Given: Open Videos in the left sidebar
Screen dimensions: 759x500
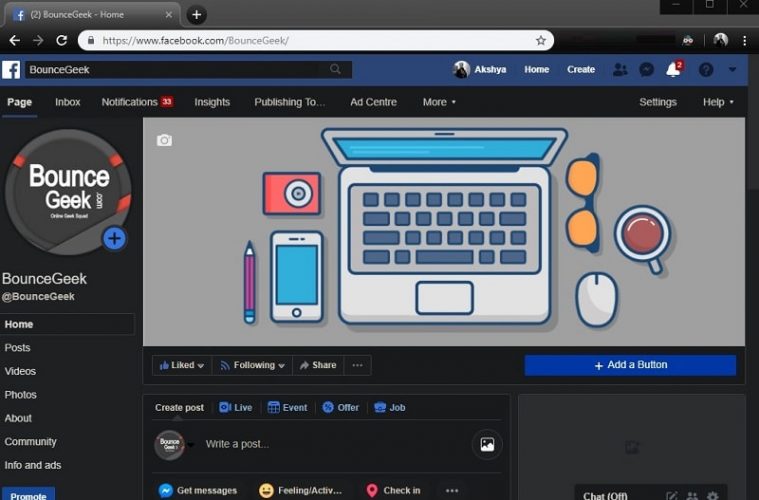Looking at the screenshot, I should tap(20, 371).
